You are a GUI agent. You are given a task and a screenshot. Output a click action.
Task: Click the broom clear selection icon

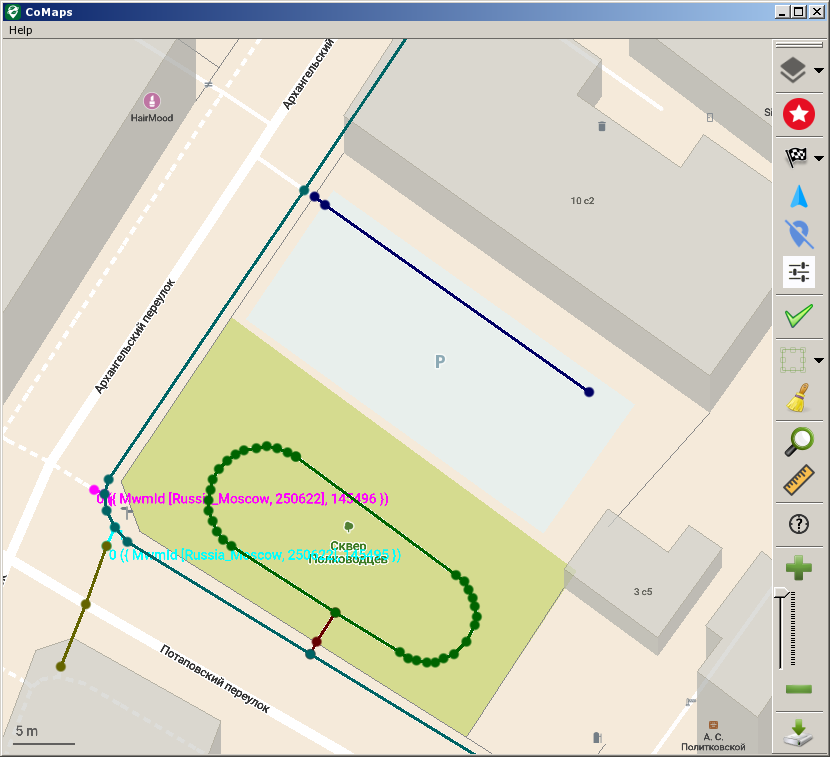pyautogui.click(x=797, y=398)
